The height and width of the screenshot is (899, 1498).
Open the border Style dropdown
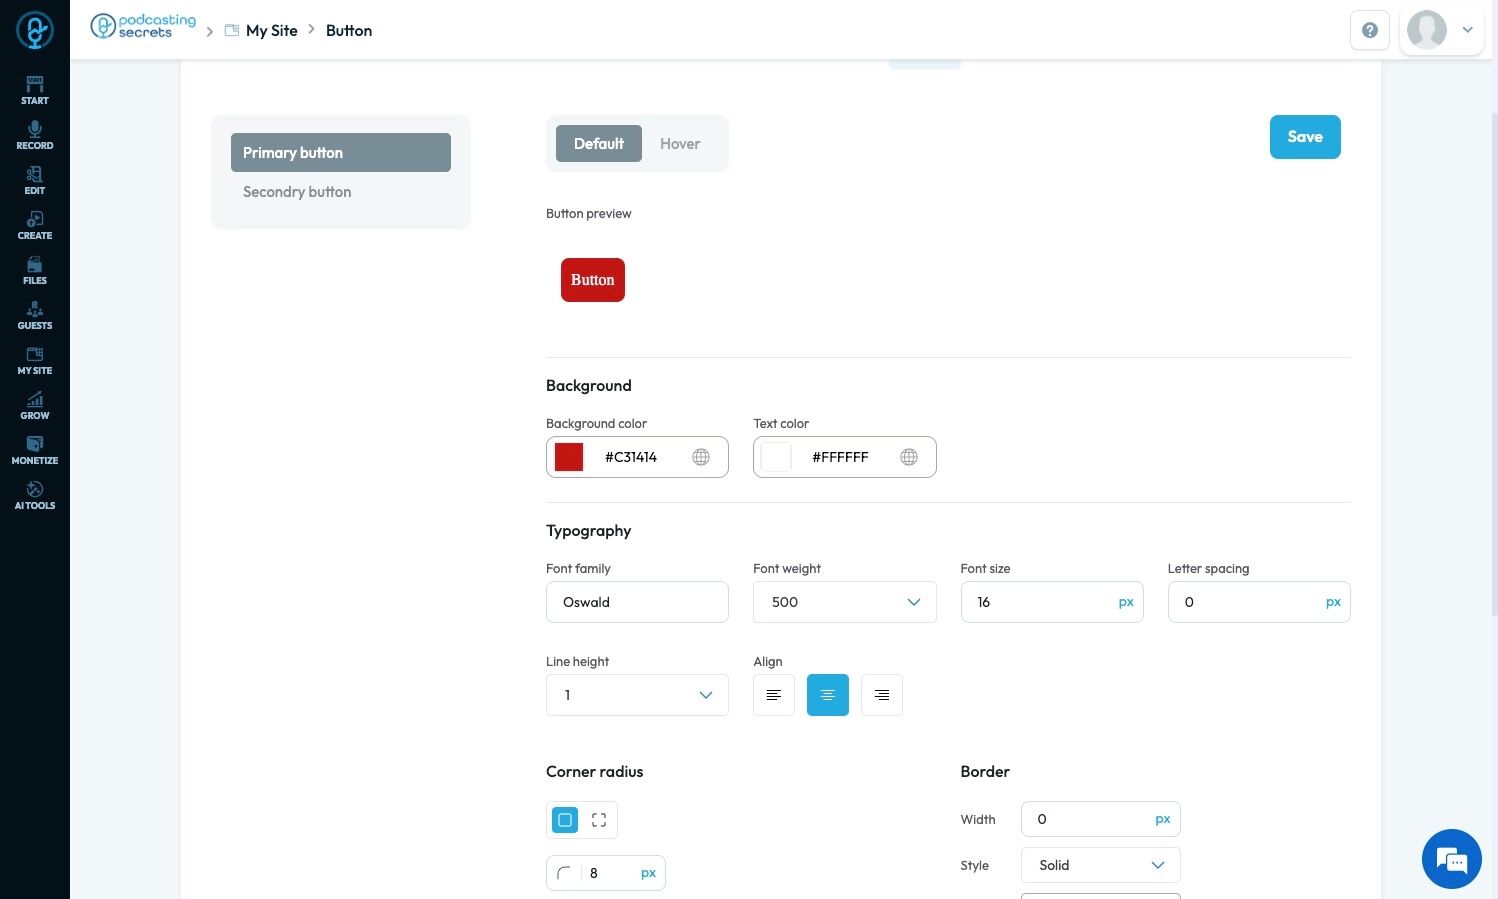click(1100, 865)
